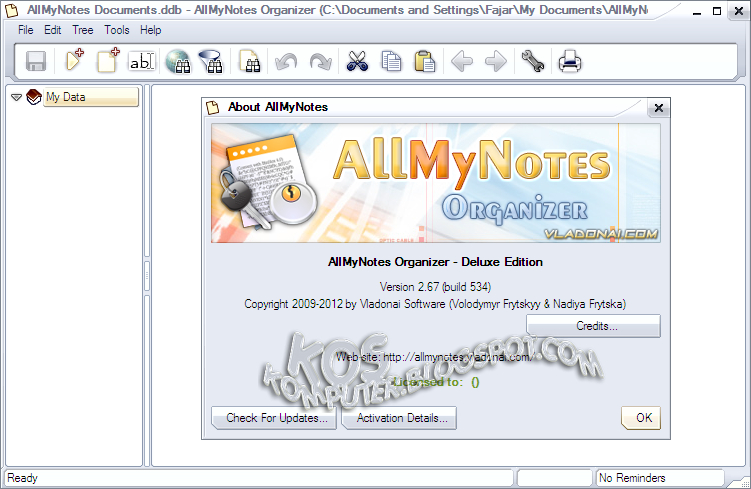The height and width of the screenshot is (489, 751).
Task: Click the 'Version 2.67 (build 534)' text
Action: [435, 287]
